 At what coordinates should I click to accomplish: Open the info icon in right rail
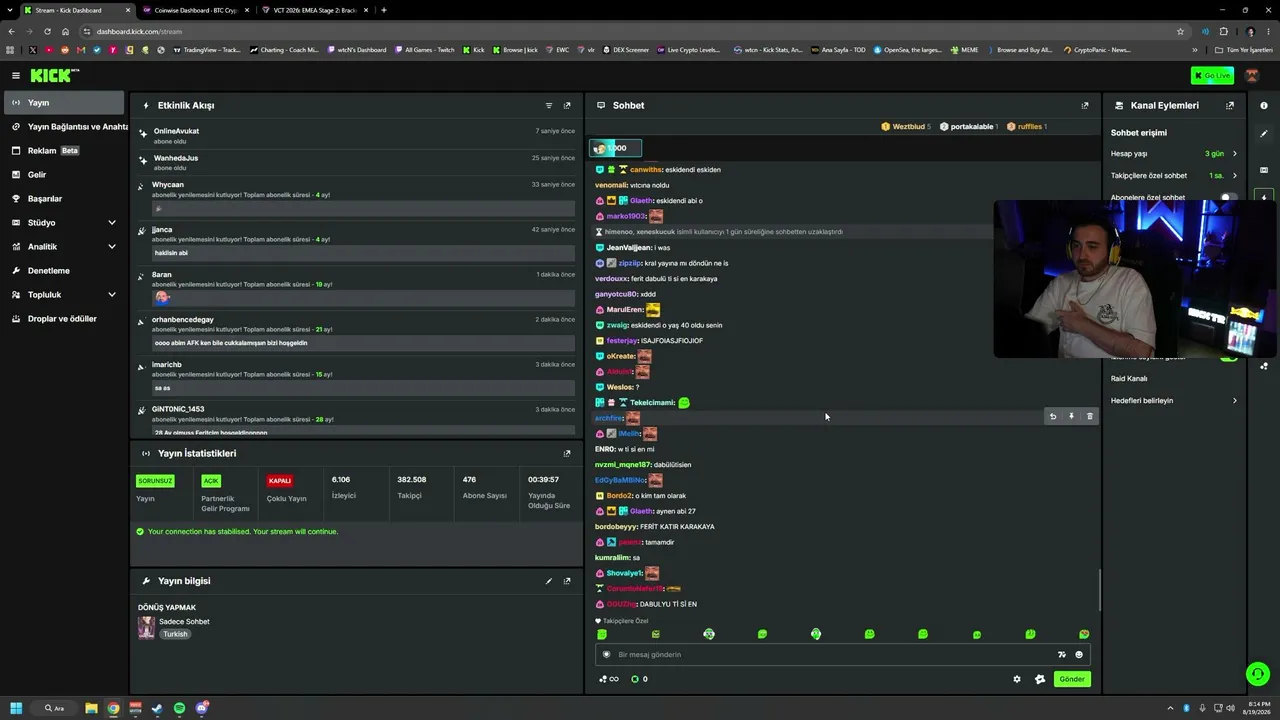click(1264, 105)
